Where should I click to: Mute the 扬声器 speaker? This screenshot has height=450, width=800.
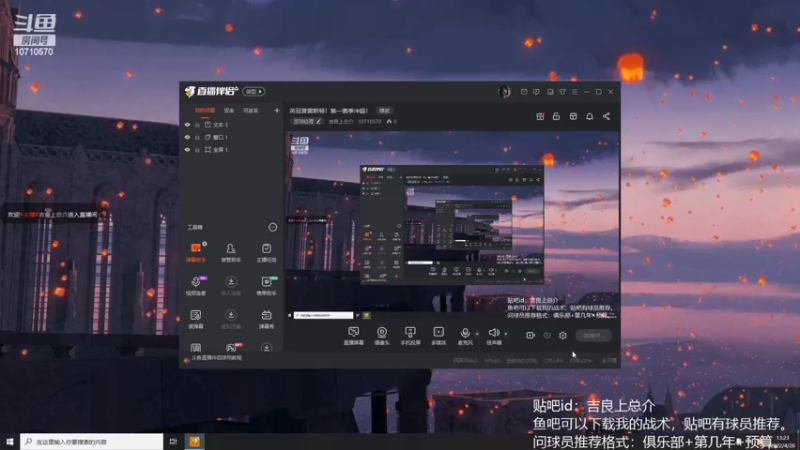tap(493, 336)
